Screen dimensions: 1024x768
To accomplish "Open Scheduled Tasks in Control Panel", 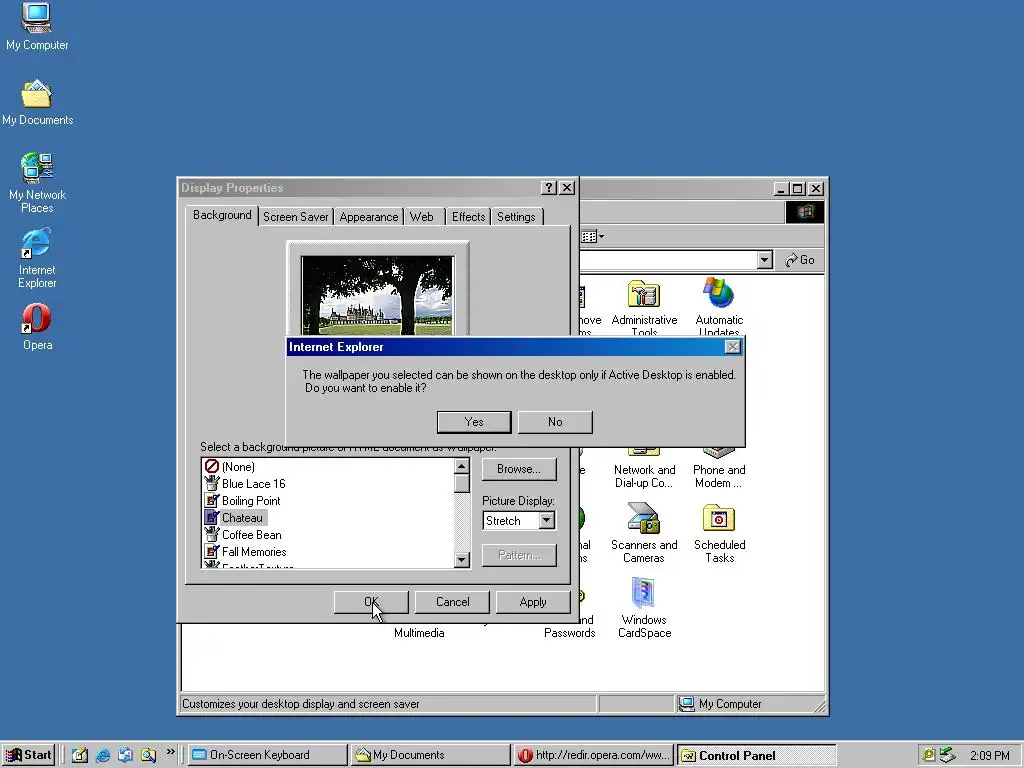I will [x=719, y=532].
